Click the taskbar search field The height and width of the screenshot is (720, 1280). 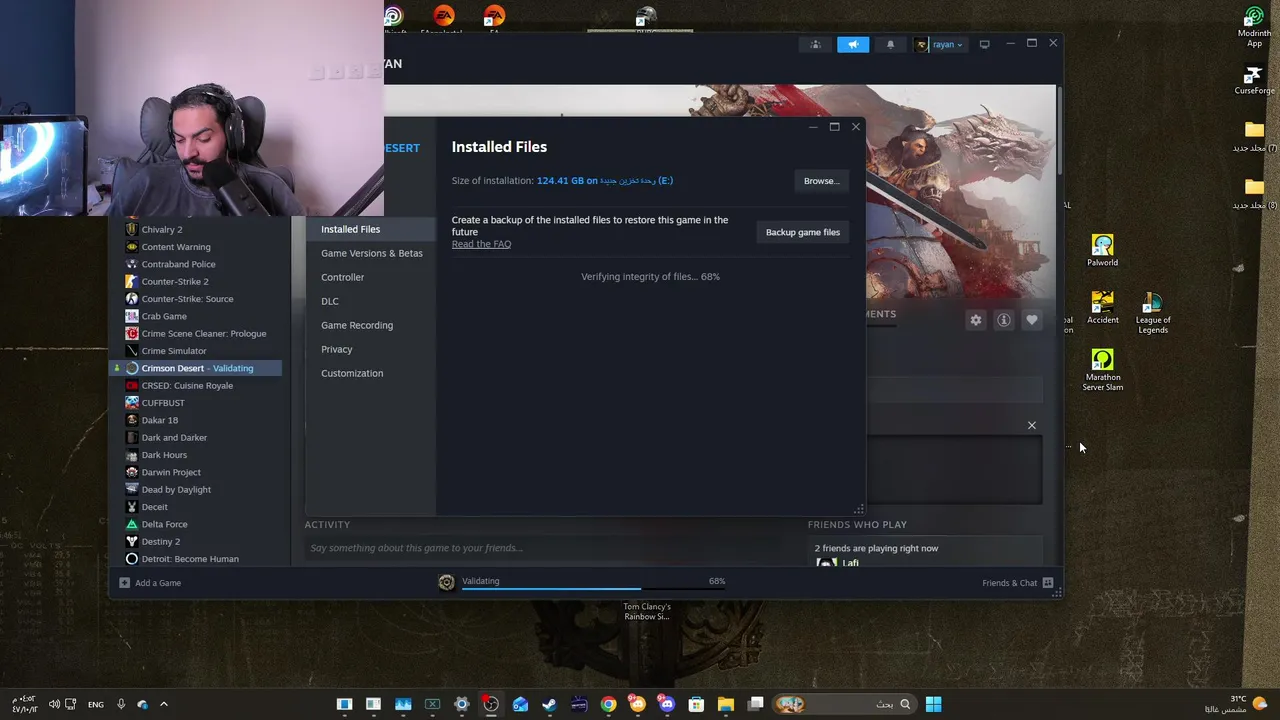click(x=845, y=704)
